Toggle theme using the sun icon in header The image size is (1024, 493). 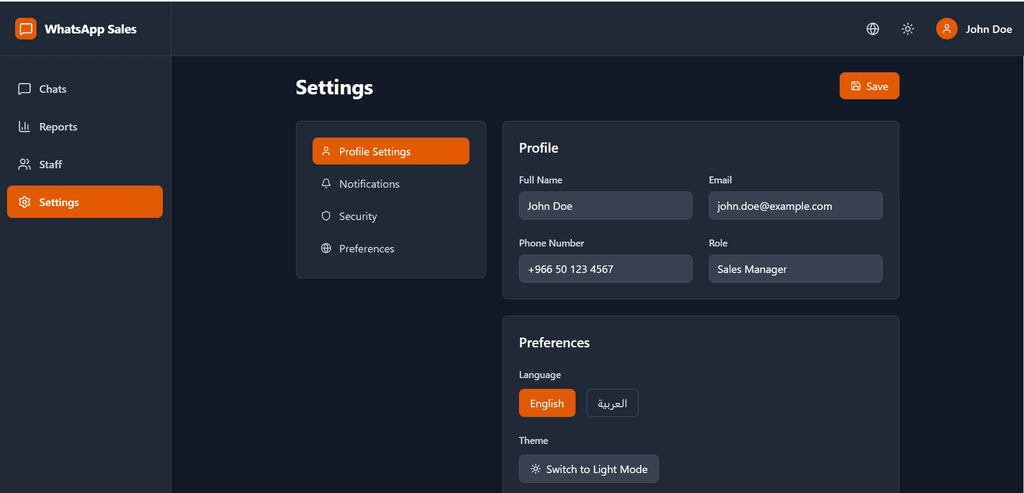[907, 29]
